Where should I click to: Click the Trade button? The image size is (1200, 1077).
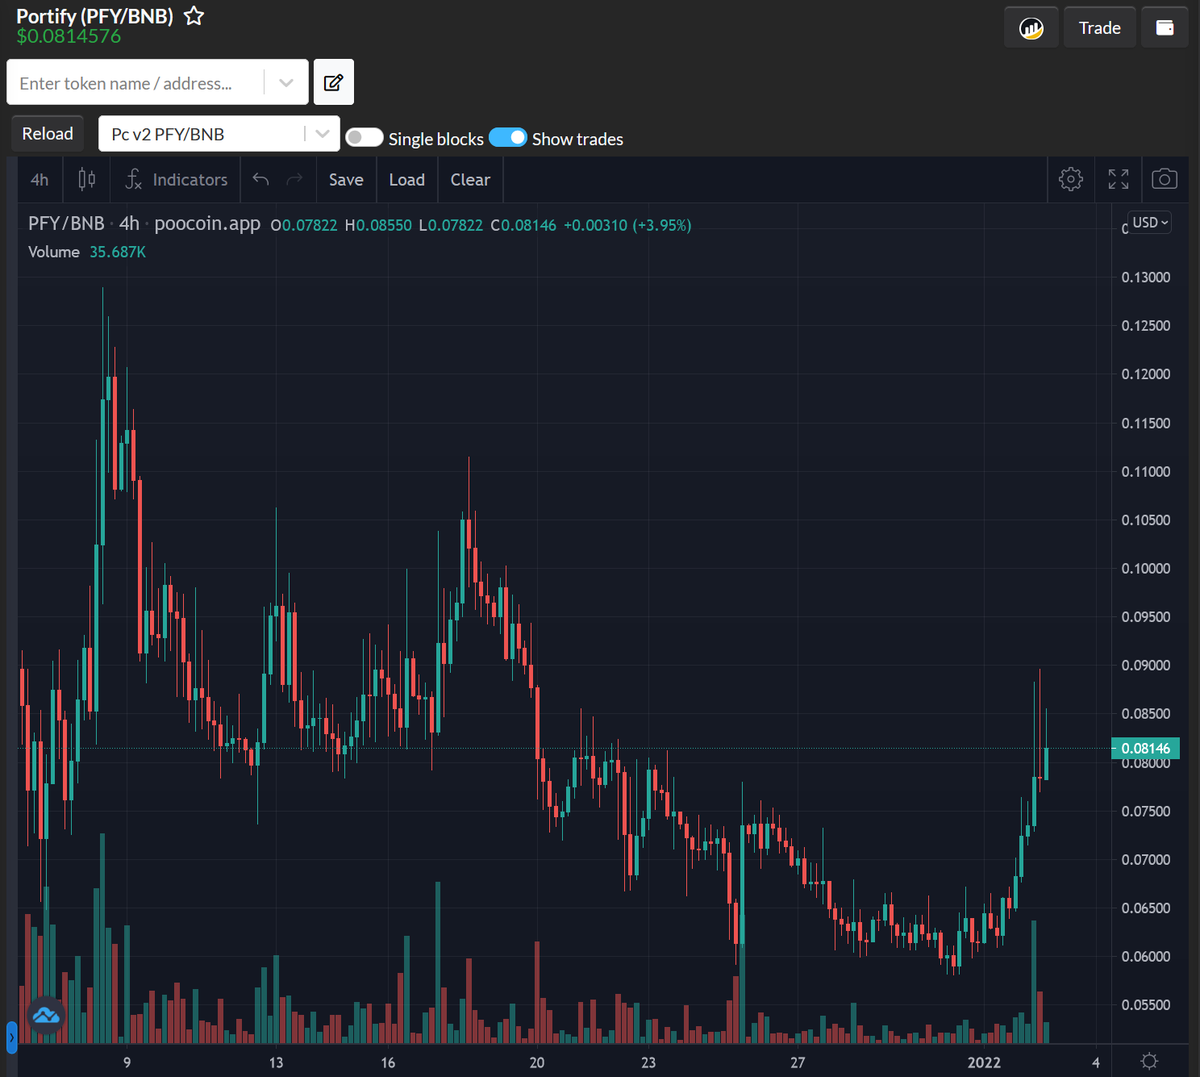coord(1099,28)
